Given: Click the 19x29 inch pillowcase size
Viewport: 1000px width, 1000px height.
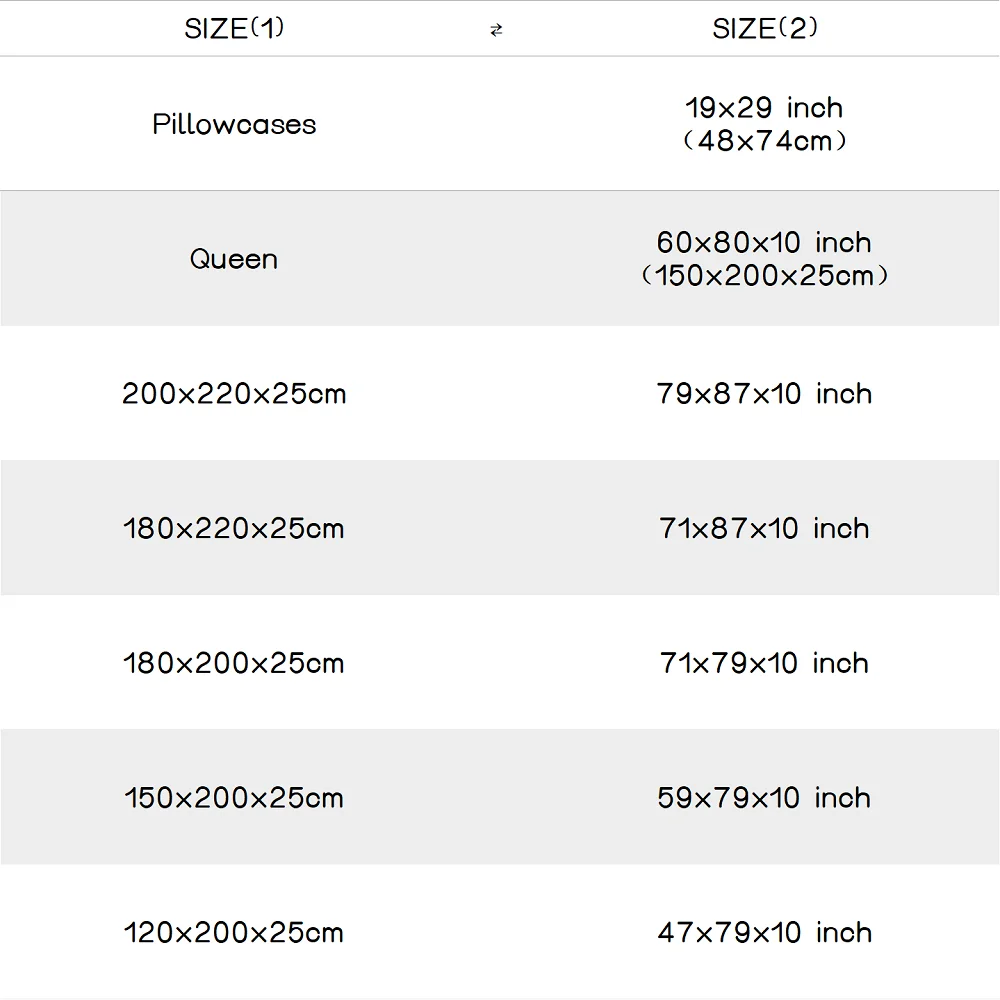Looking at the screenshot, I should pyautogui.click(x=764, y=108).
